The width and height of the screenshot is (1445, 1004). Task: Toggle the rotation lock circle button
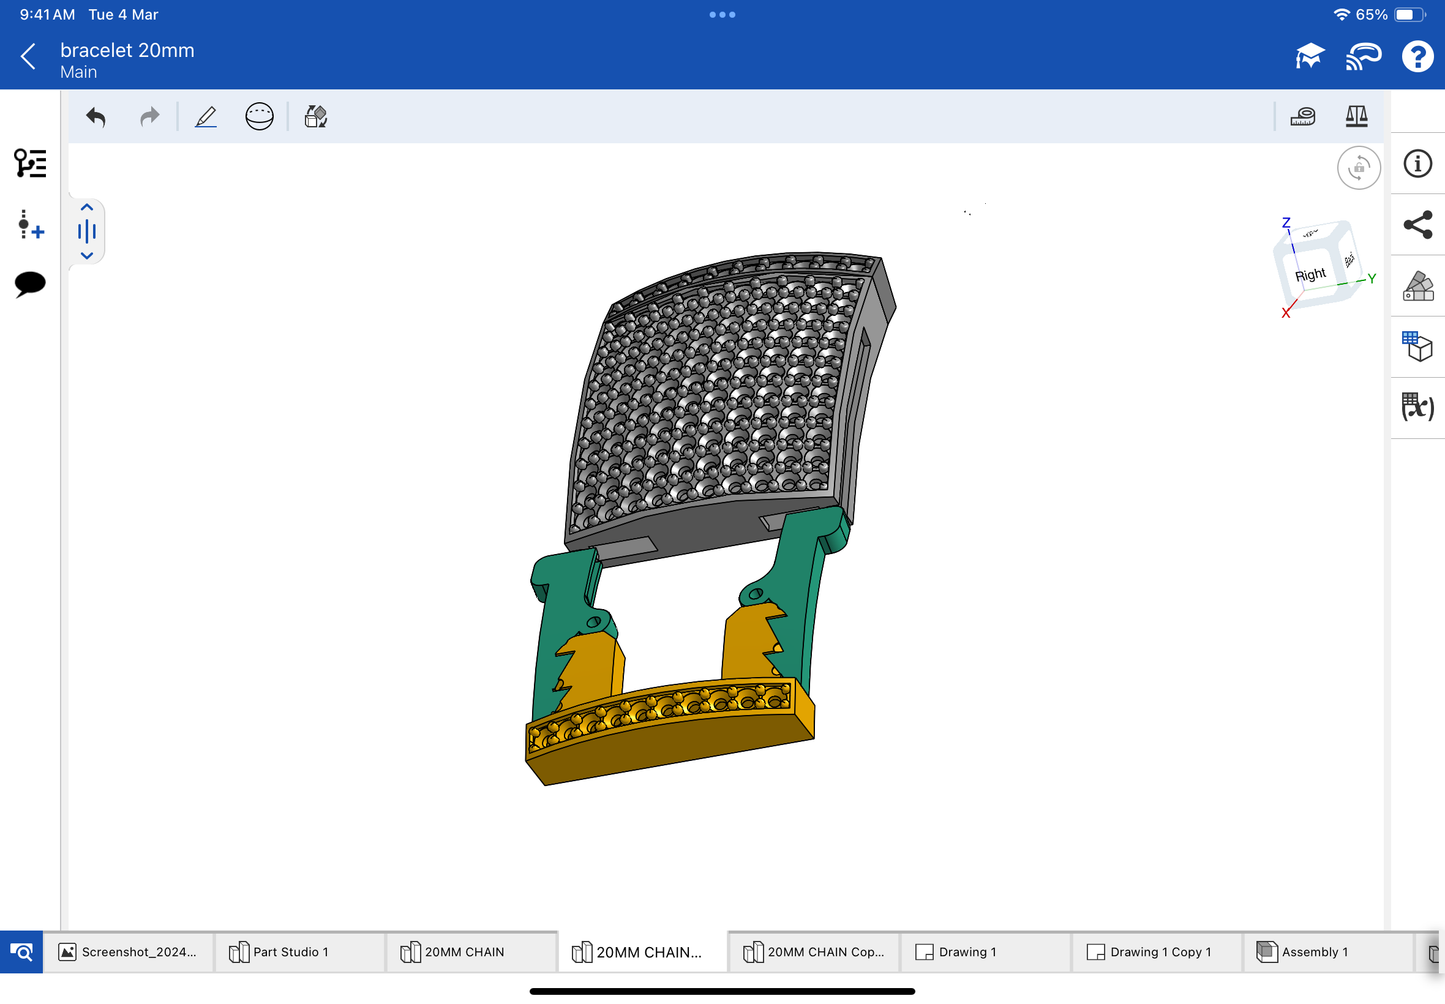coord(1358,168)
